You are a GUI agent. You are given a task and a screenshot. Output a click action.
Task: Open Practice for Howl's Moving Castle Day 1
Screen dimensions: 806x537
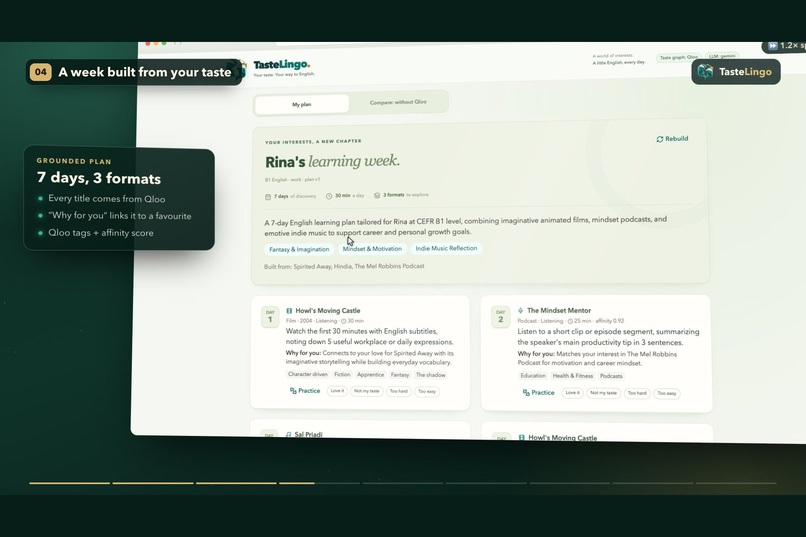click(305, 391)
